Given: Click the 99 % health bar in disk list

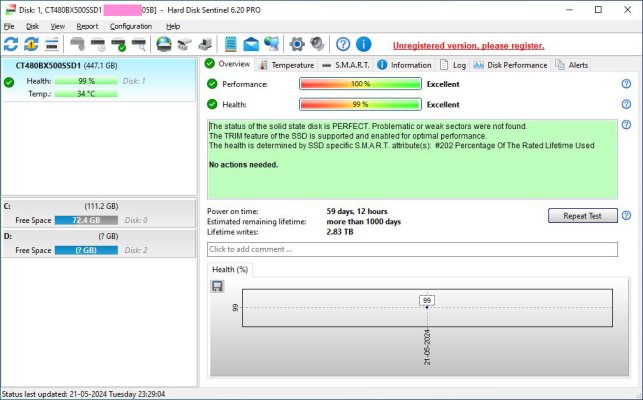Looking at the screenshot, I should (x=86, y=81).
